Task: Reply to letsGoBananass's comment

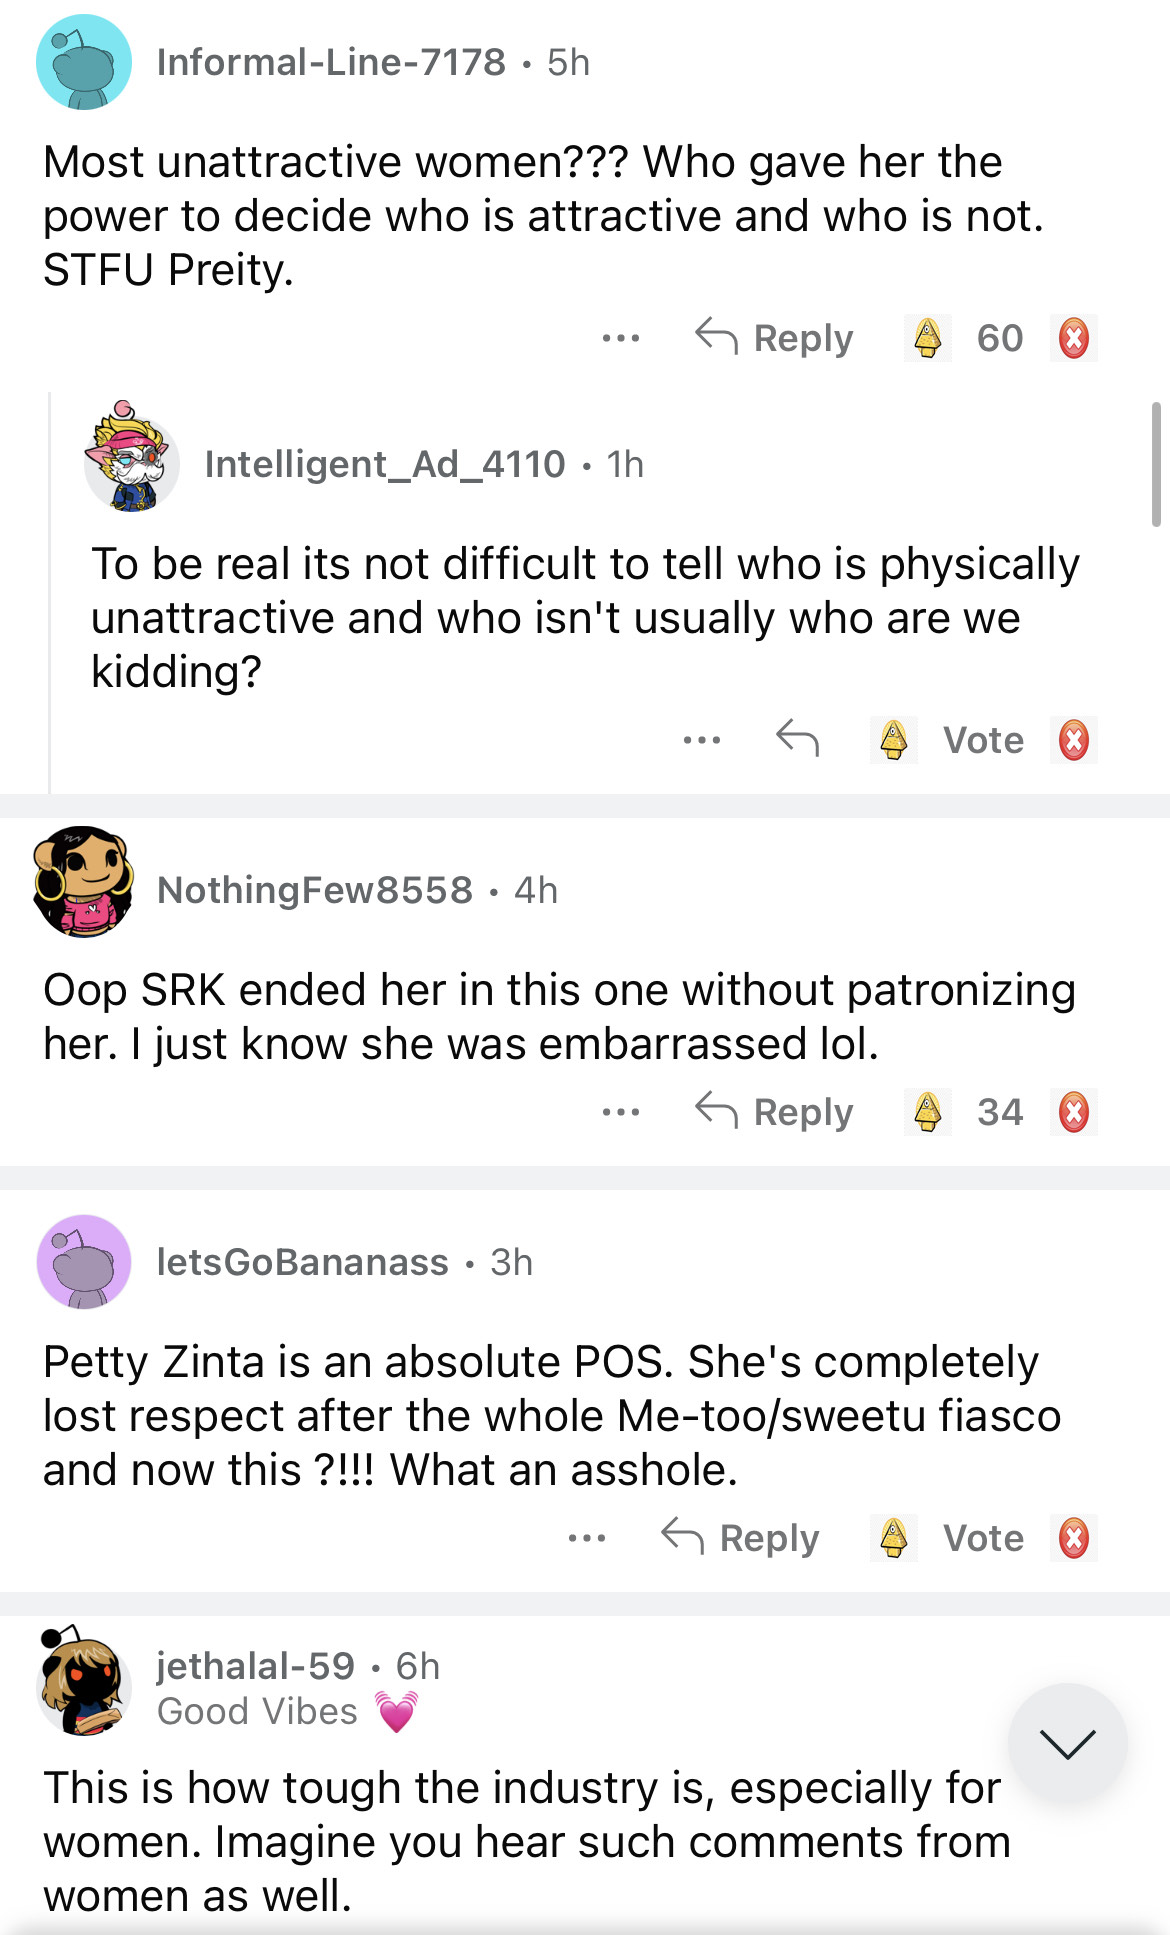Action: pos(740,1538)
